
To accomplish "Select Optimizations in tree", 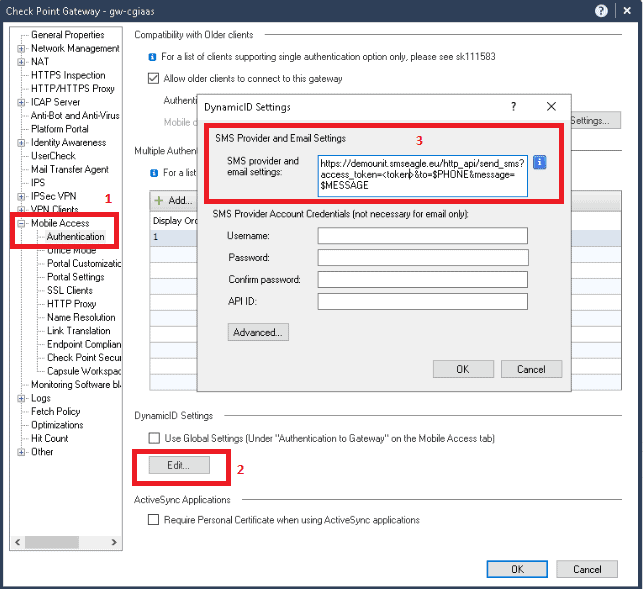I will 57,425.
